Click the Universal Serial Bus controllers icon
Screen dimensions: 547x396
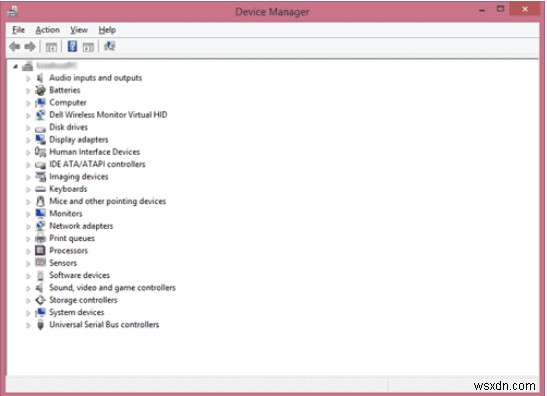click(40, 324)
